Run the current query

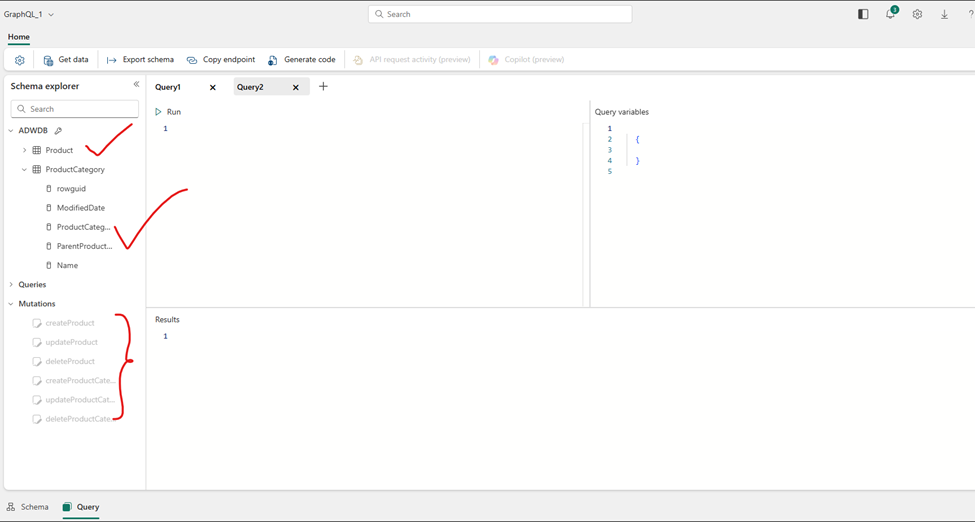pos(168,112)
